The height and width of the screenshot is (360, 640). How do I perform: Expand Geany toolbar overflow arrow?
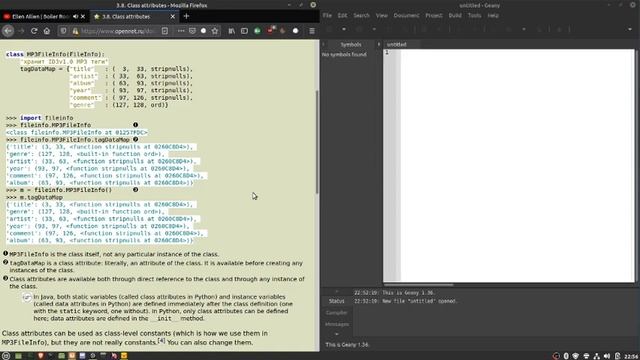coord(630,29)
